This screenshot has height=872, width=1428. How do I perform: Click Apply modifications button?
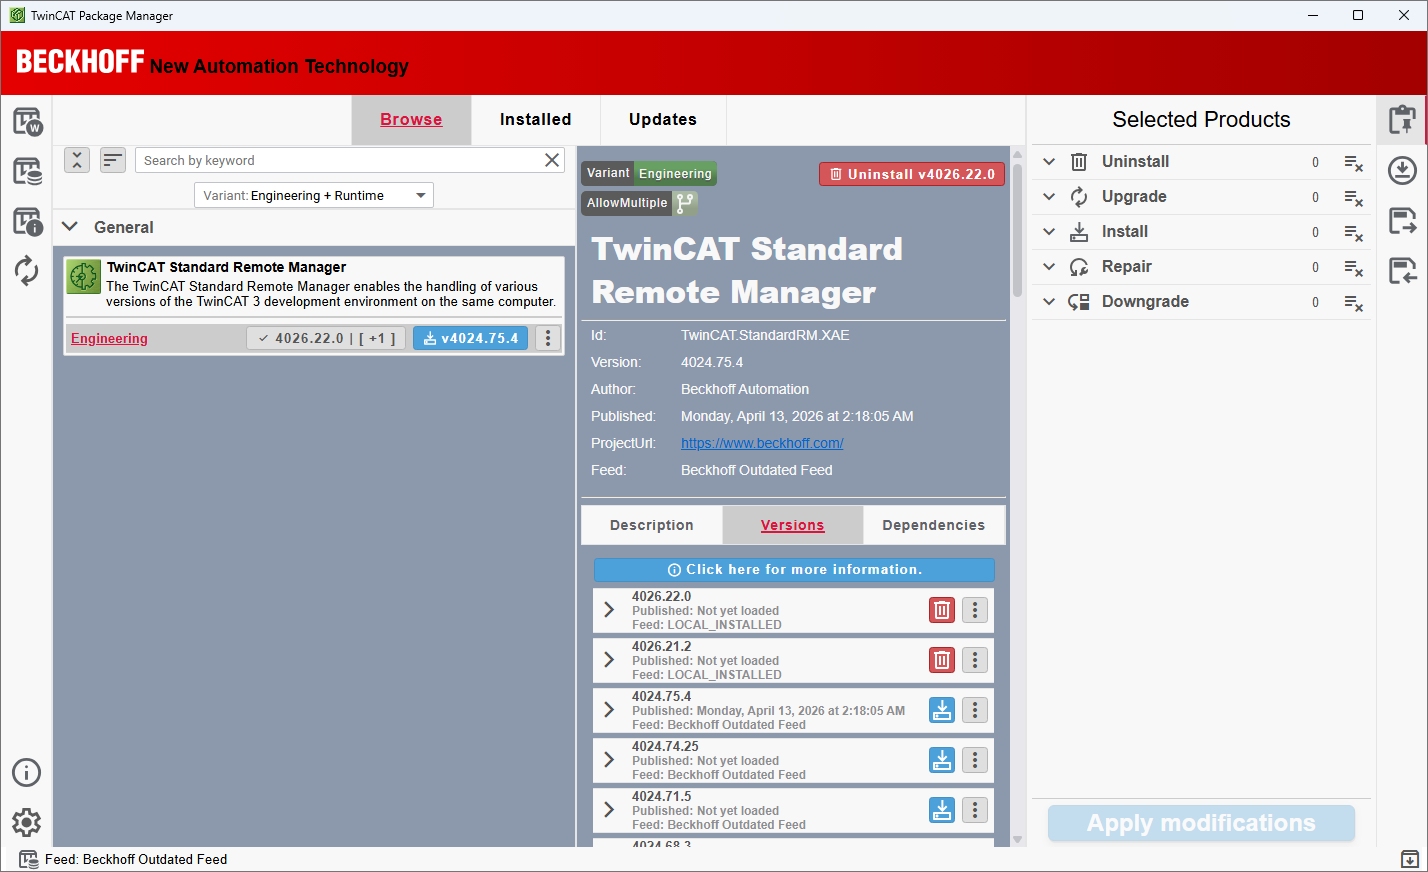tap(1201, 823)
